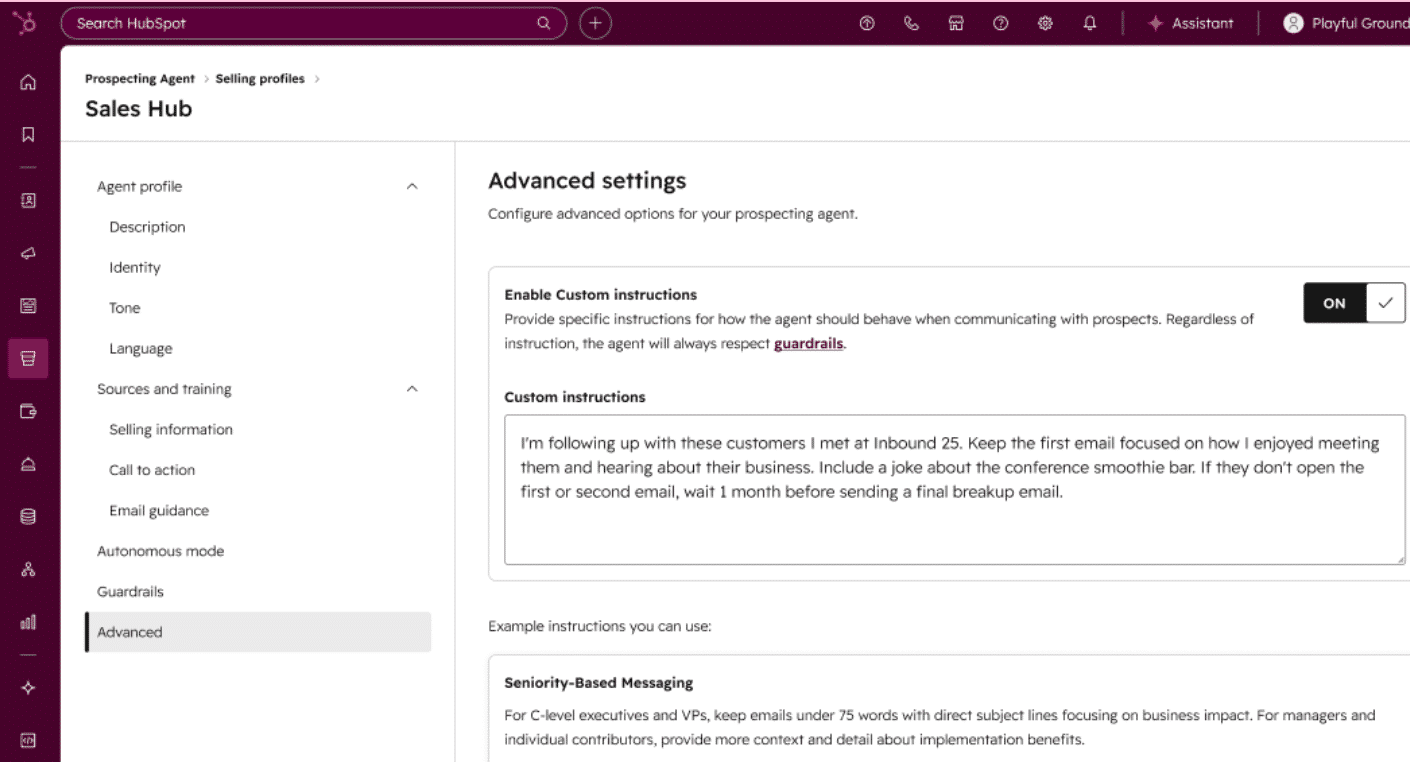Viewport: 1410px width, 762px height.
Task: Open Bookmarks icon in left sidebar
Action: 28,134
